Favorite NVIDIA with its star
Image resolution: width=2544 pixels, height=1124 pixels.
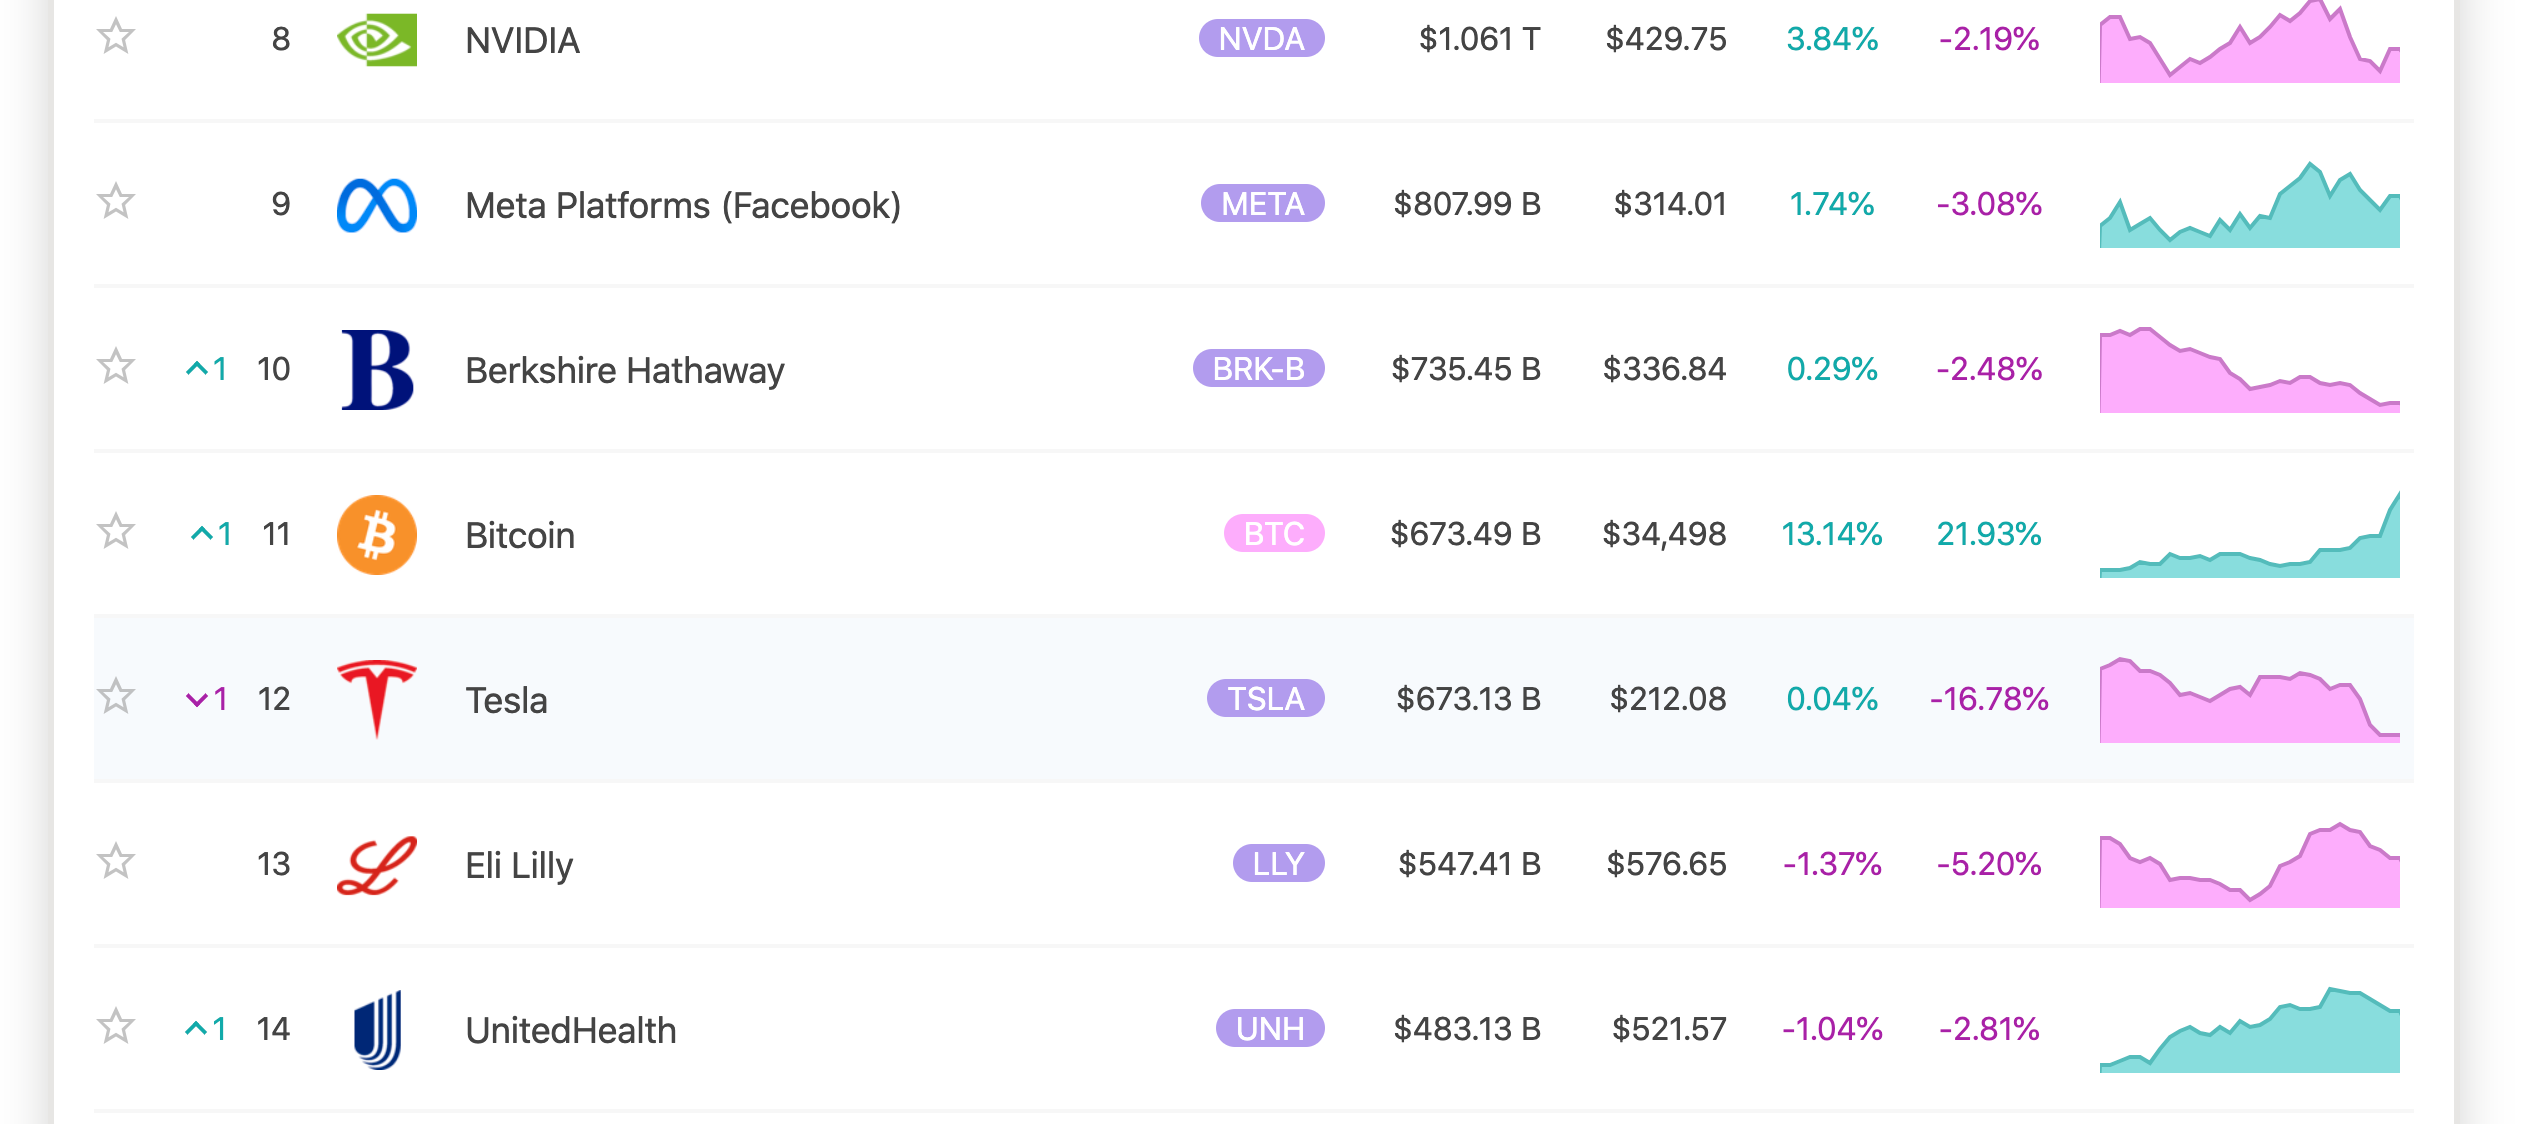pyautogui.click(x=116, y=37)
